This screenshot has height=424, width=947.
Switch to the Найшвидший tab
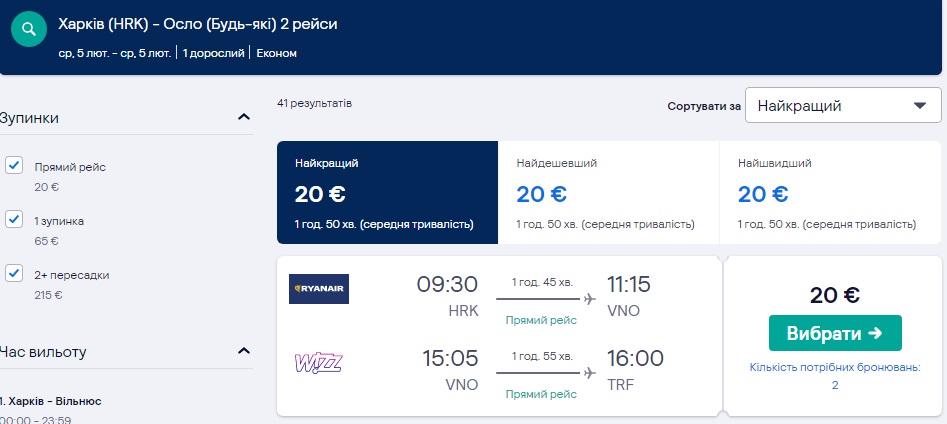[x=829, y=193]
